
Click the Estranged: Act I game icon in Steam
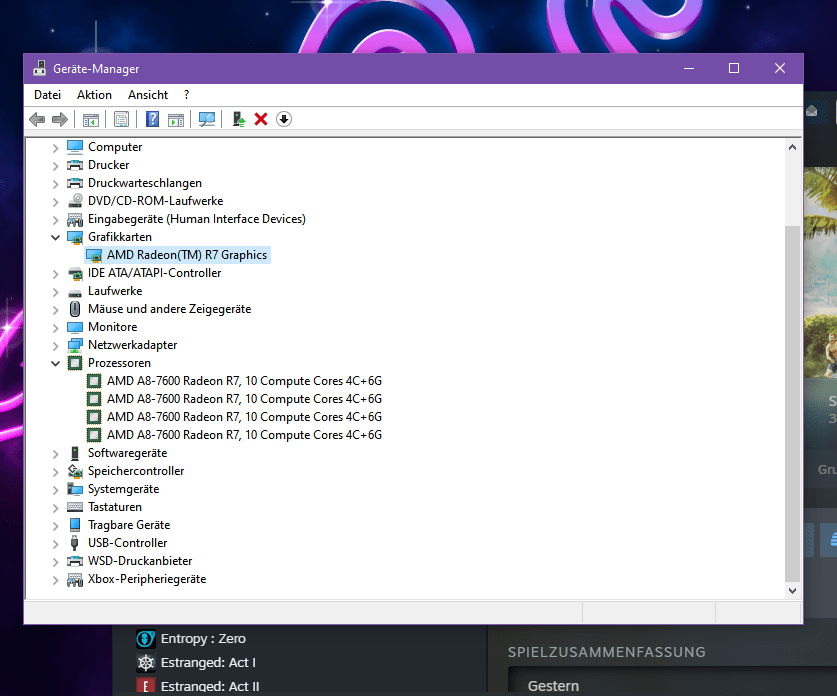[146, 662]
